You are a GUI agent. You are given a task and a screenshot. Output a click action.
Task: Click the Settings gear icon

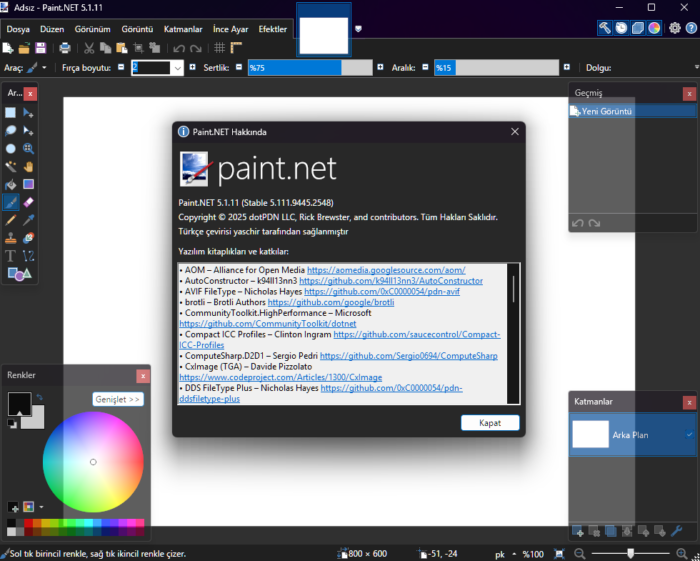tap(675, 28)
